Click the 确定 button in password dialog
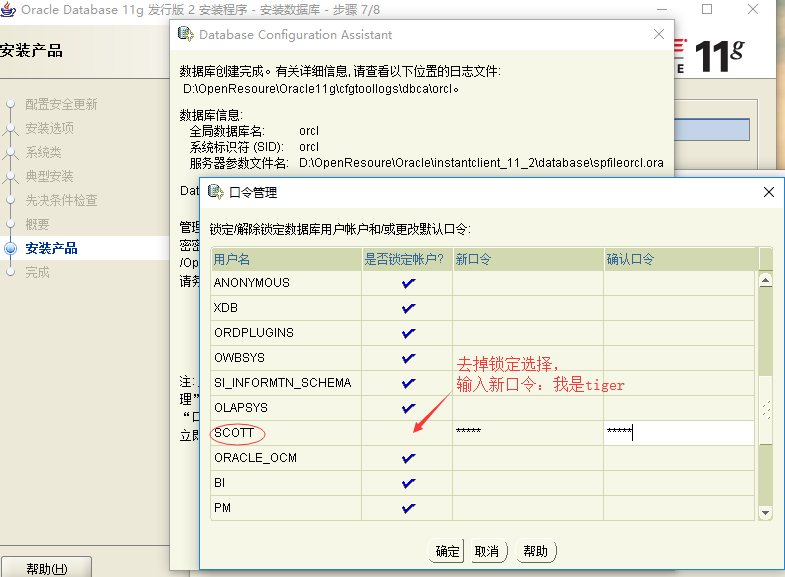Viewport: 785px width, 577px height. tap(447, 551)
